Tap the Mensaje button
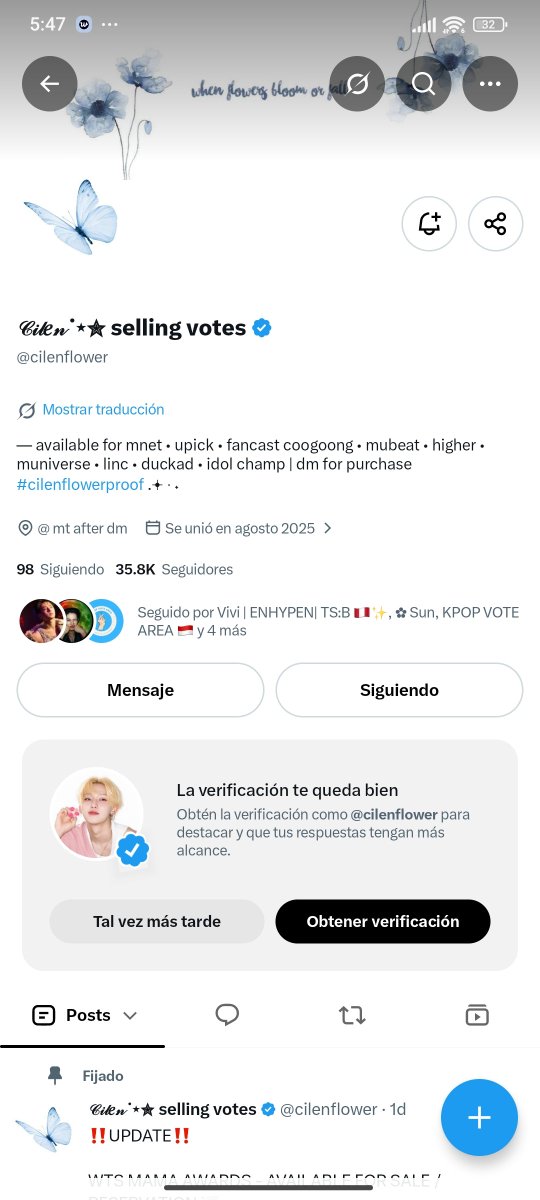This screenshot has width=540, height=1200. pos(140,690)
